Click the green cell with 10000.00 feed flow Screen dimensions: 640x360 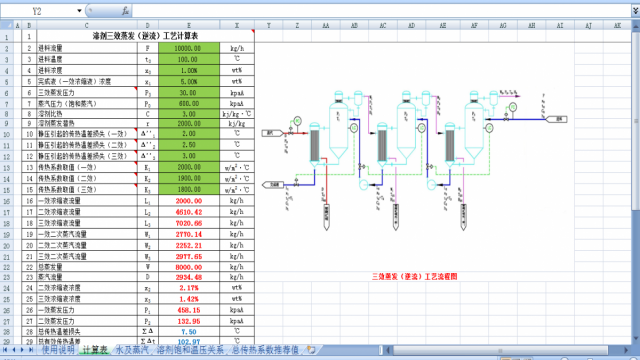(189, 48)
